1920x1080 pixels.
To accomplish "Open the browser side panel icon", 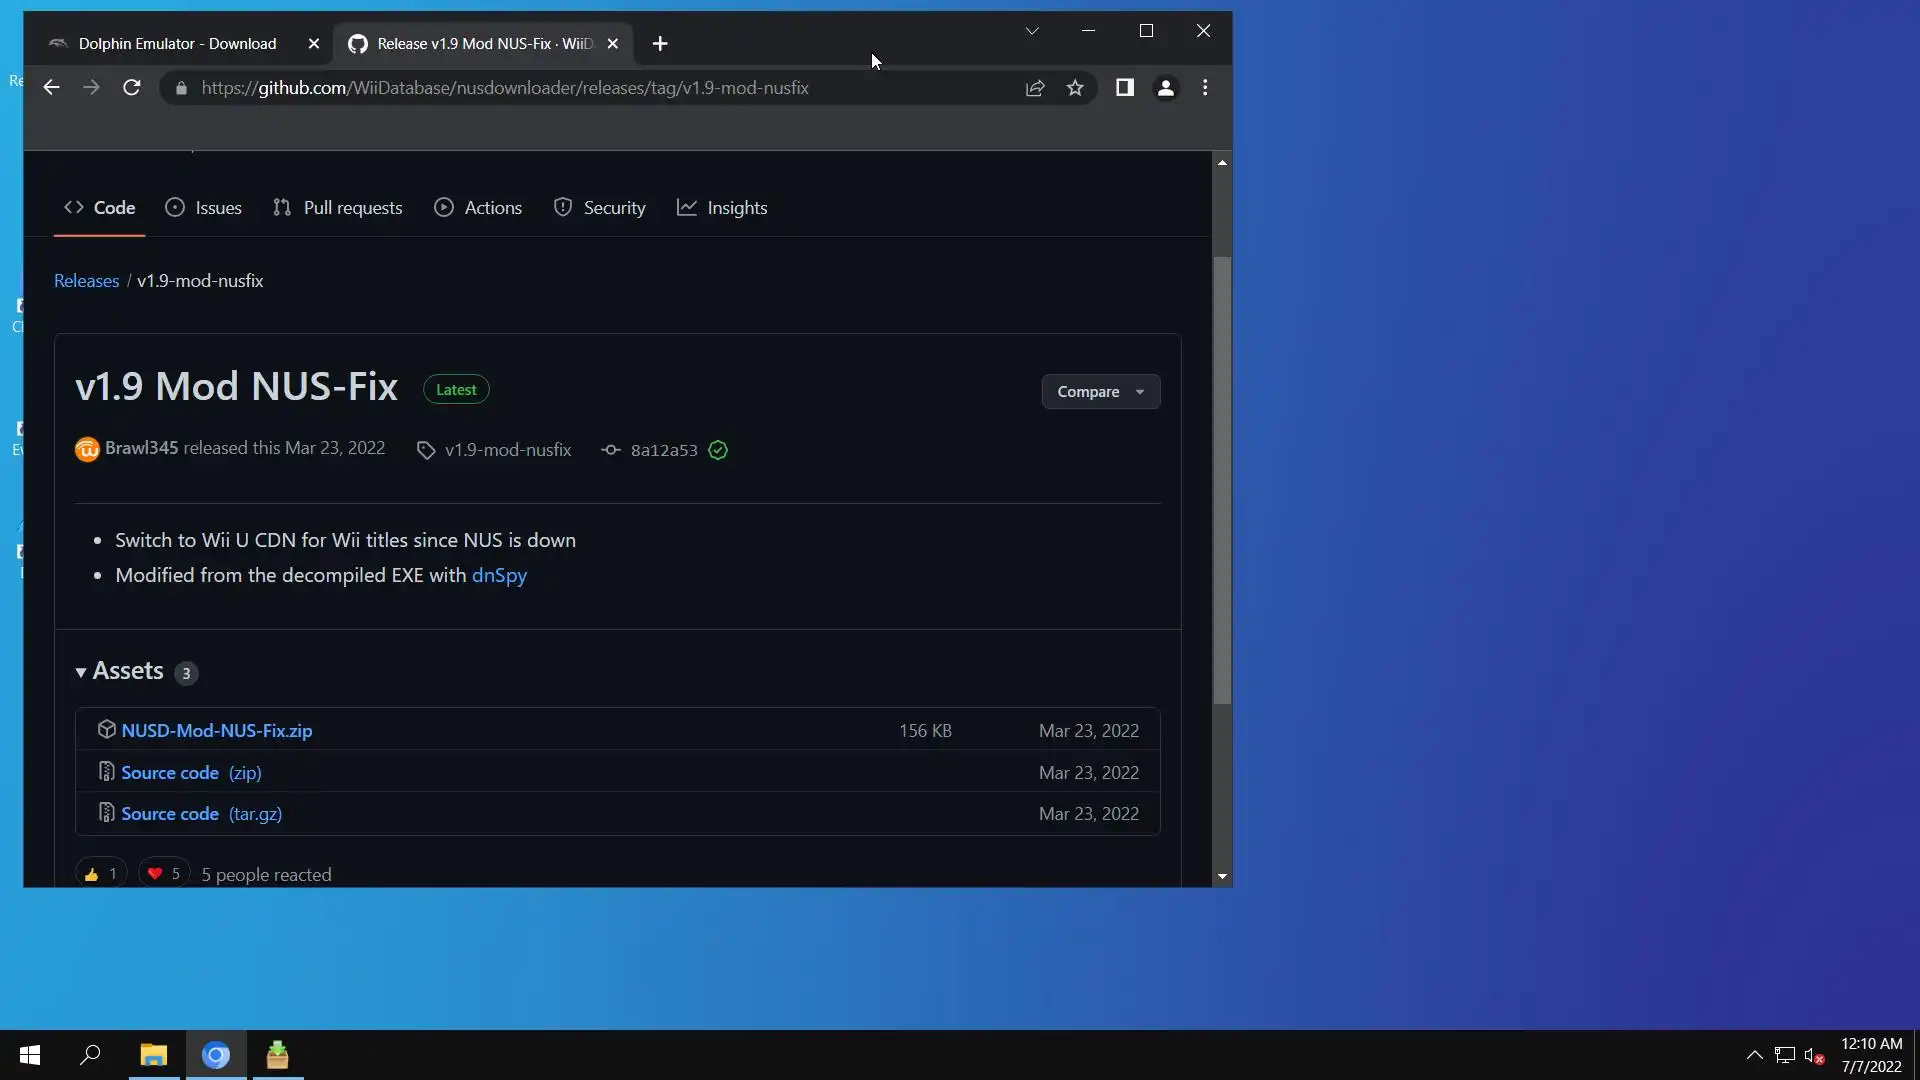I will point(1124,88).
